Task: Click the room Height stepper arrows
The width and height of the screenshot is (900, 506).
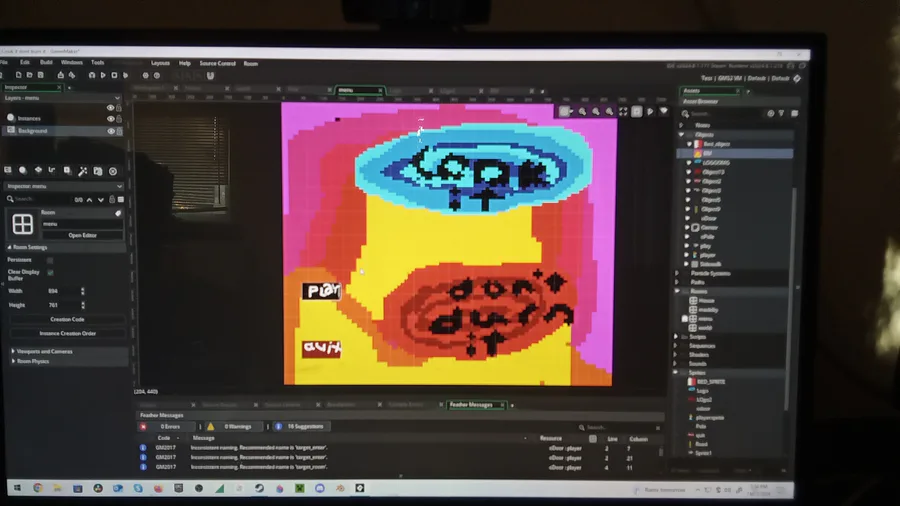Action: [x=83, y=305]
